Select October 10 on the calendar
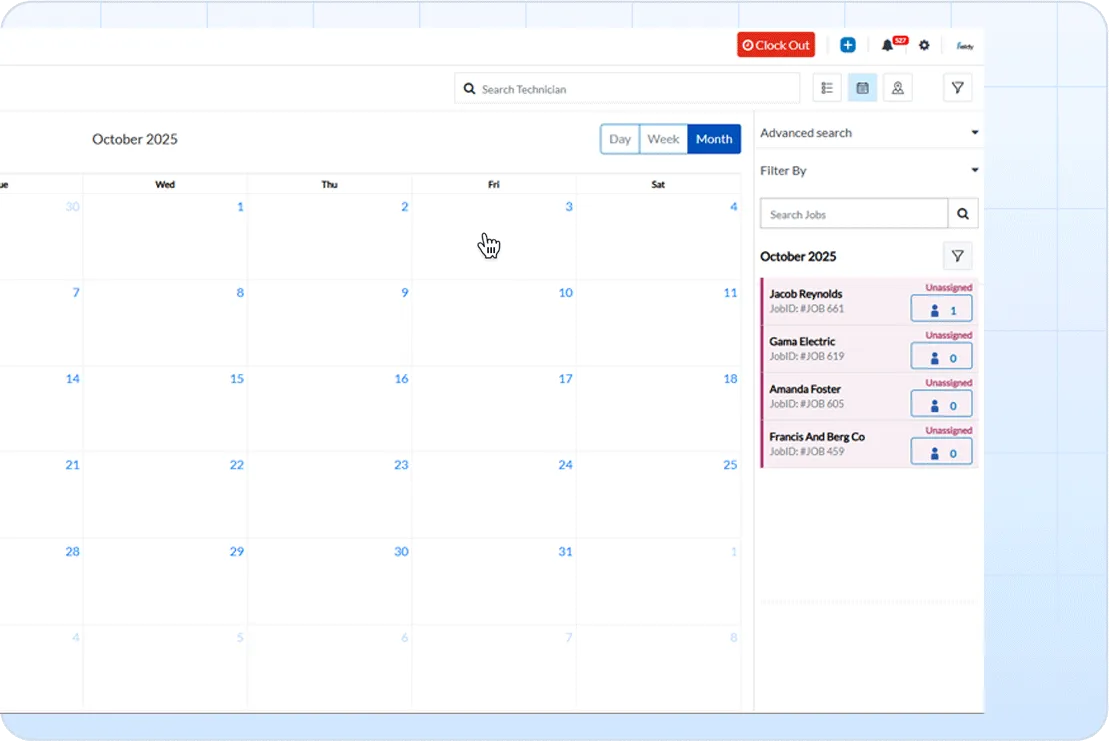The image size is (1109, 741). tap(566, 293)
